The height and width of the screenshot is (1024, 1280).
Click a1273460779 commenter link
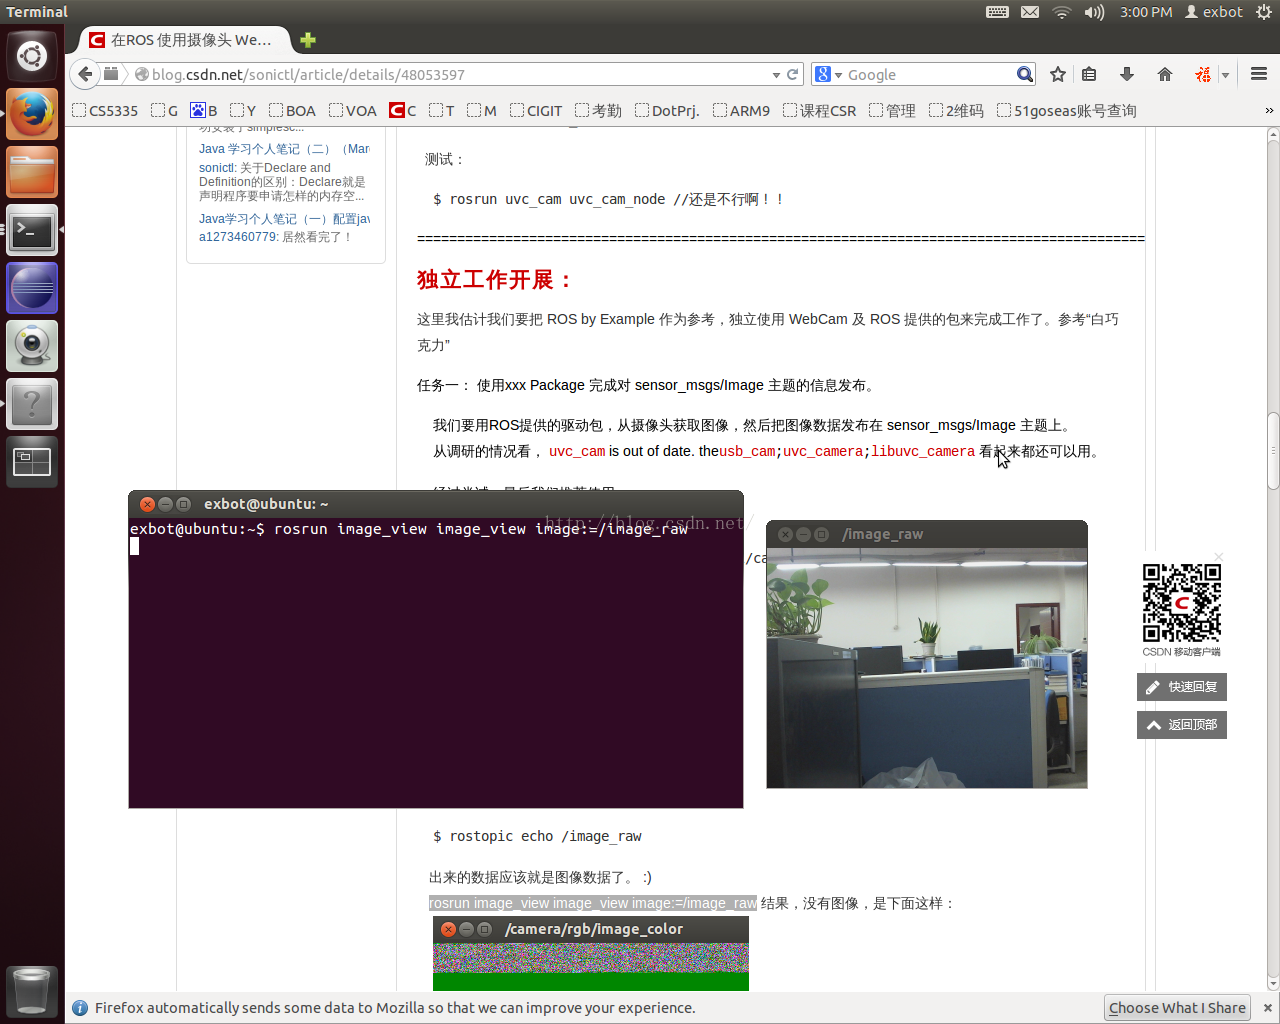[x=238, y=237]
